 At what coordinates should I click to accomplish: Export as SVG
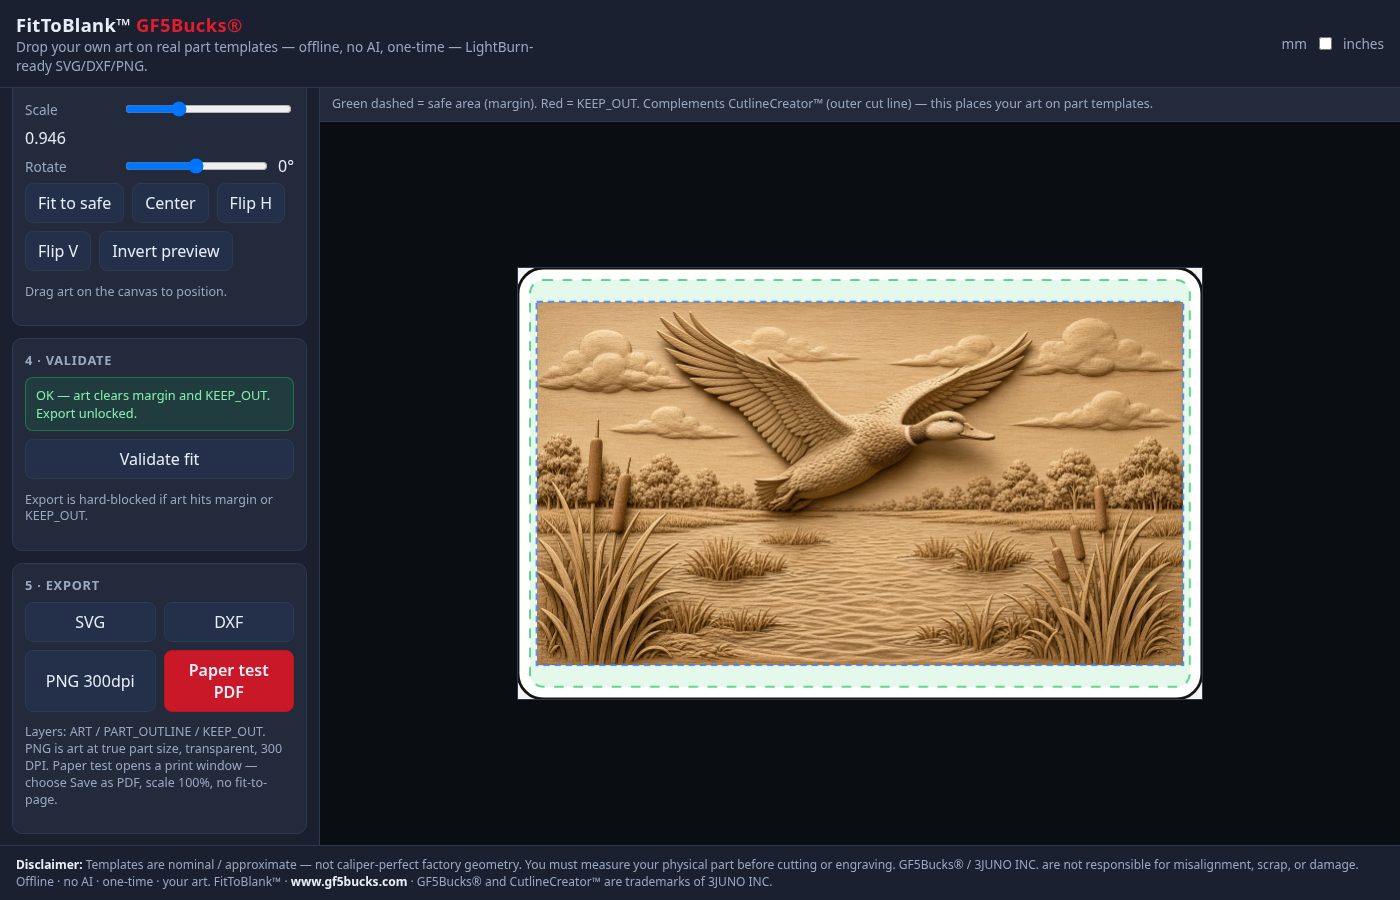[90, 622]
